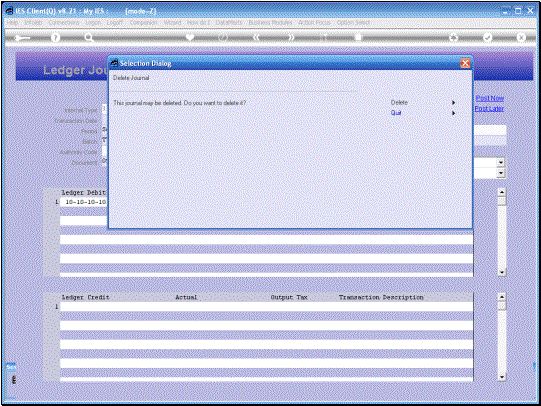Click the round X cancel toolbar icon
This screenshot has width=541, height=406.
521,37
